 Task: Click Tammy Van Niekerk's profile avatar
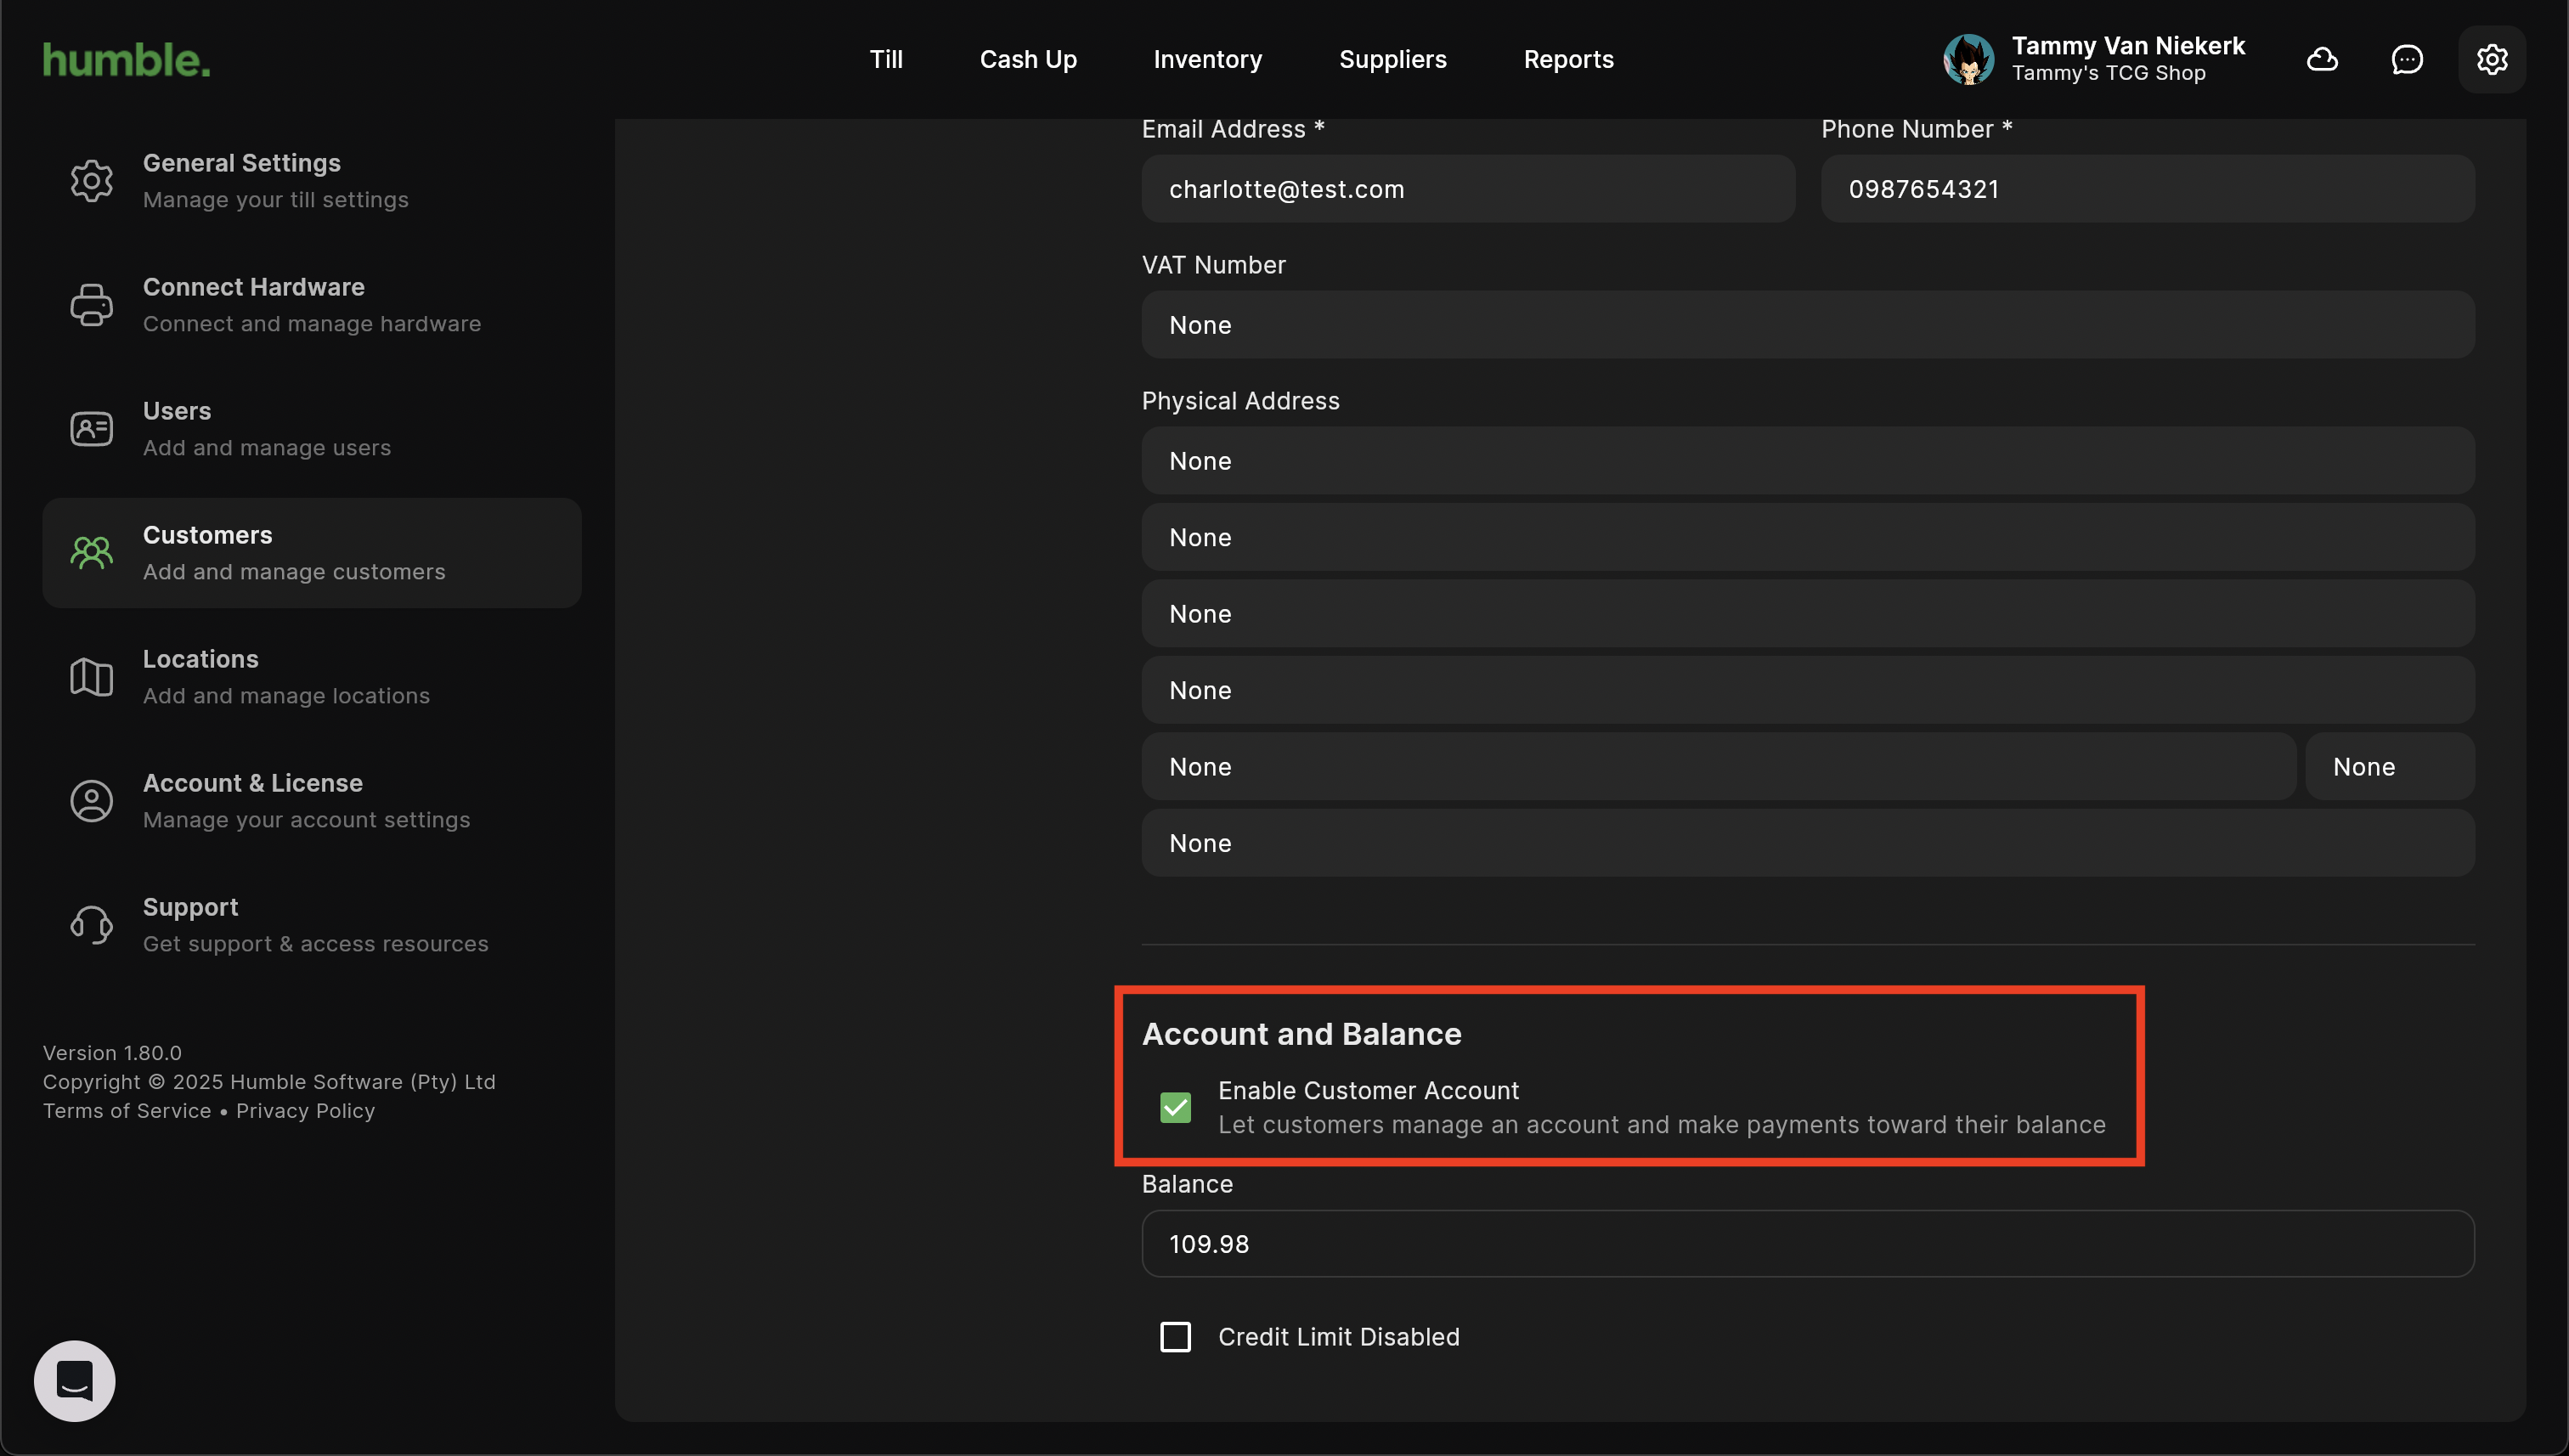click(x=1968, y=60)
